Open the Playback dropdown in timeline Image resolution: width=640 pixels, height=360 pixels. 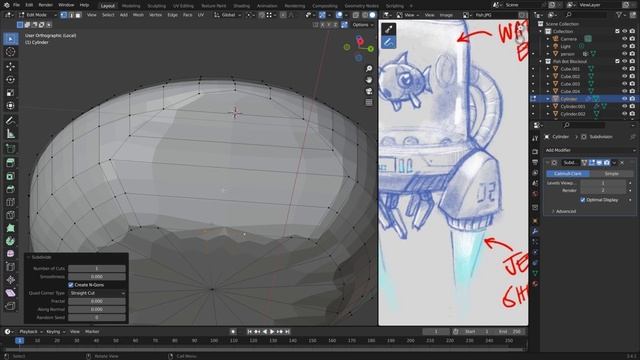[31, 332]
